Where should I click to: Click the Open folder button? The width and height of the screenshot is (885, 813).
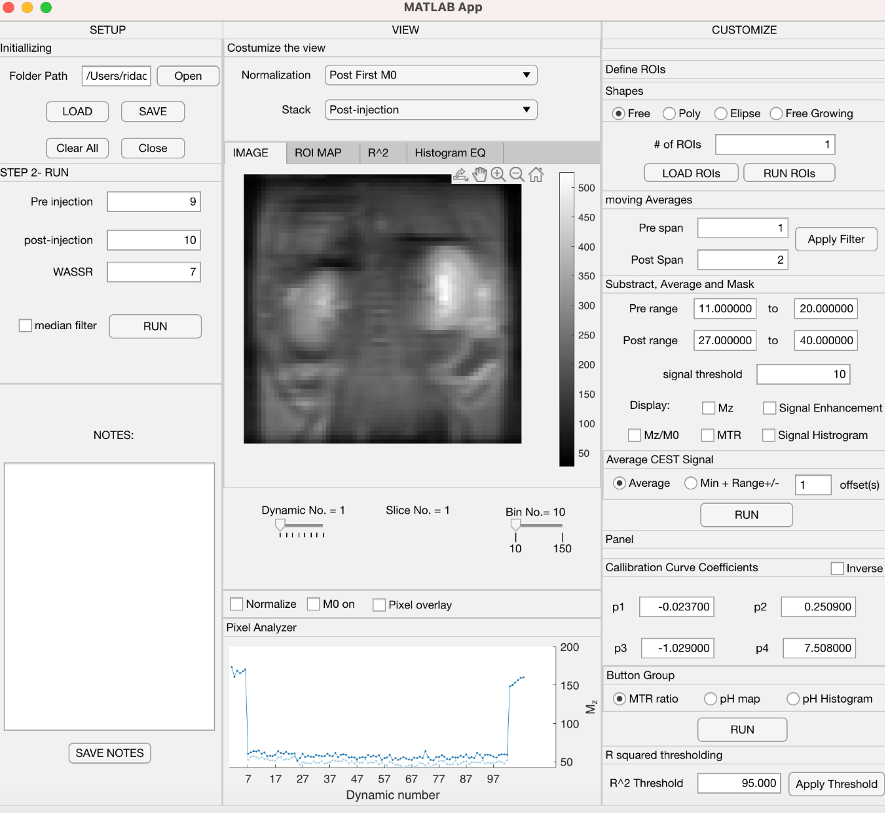(188, 76)
